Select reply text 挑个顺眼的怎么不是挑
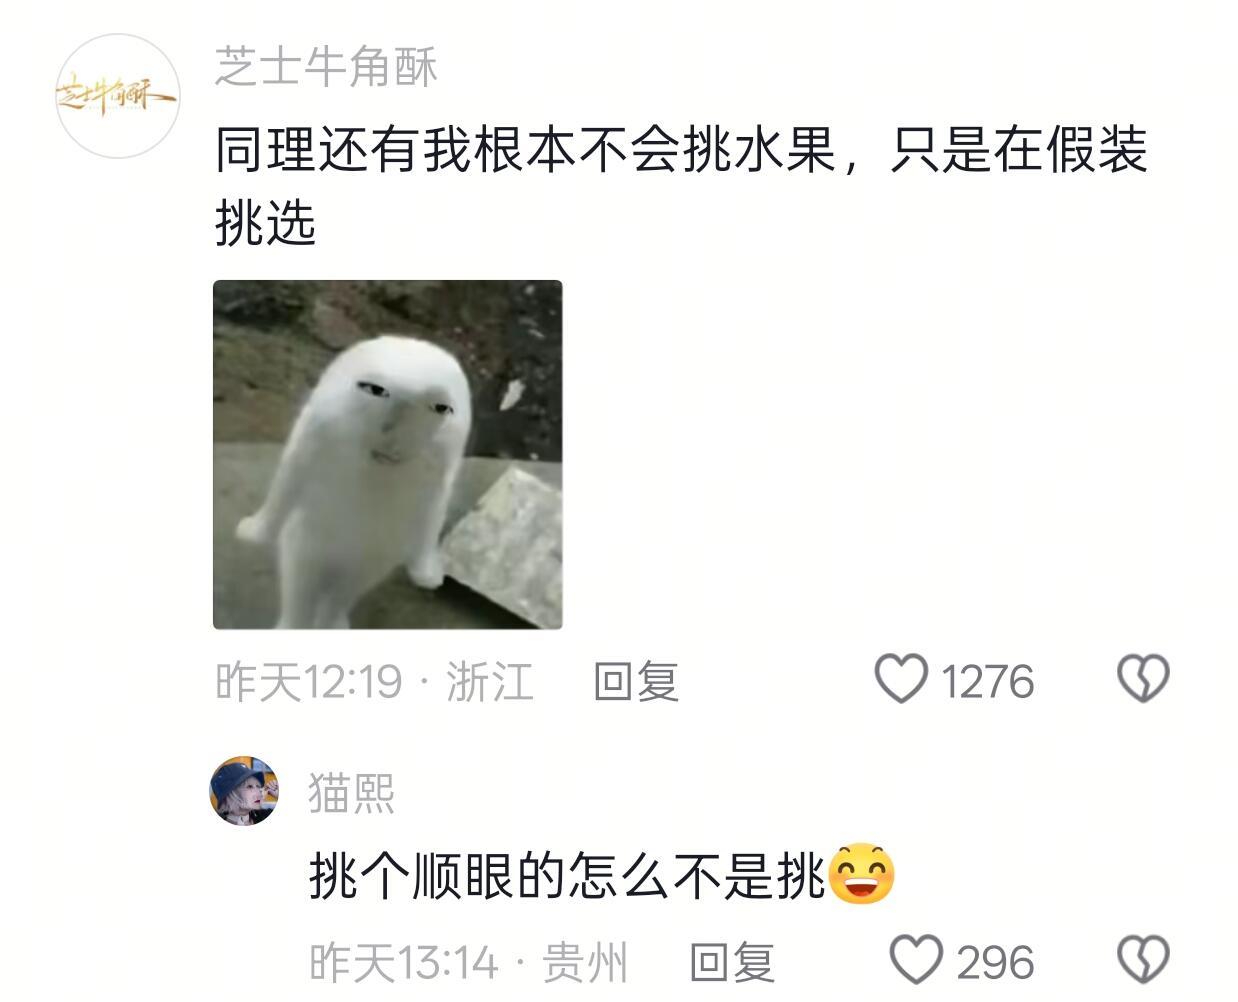 [x=568, y=876]
